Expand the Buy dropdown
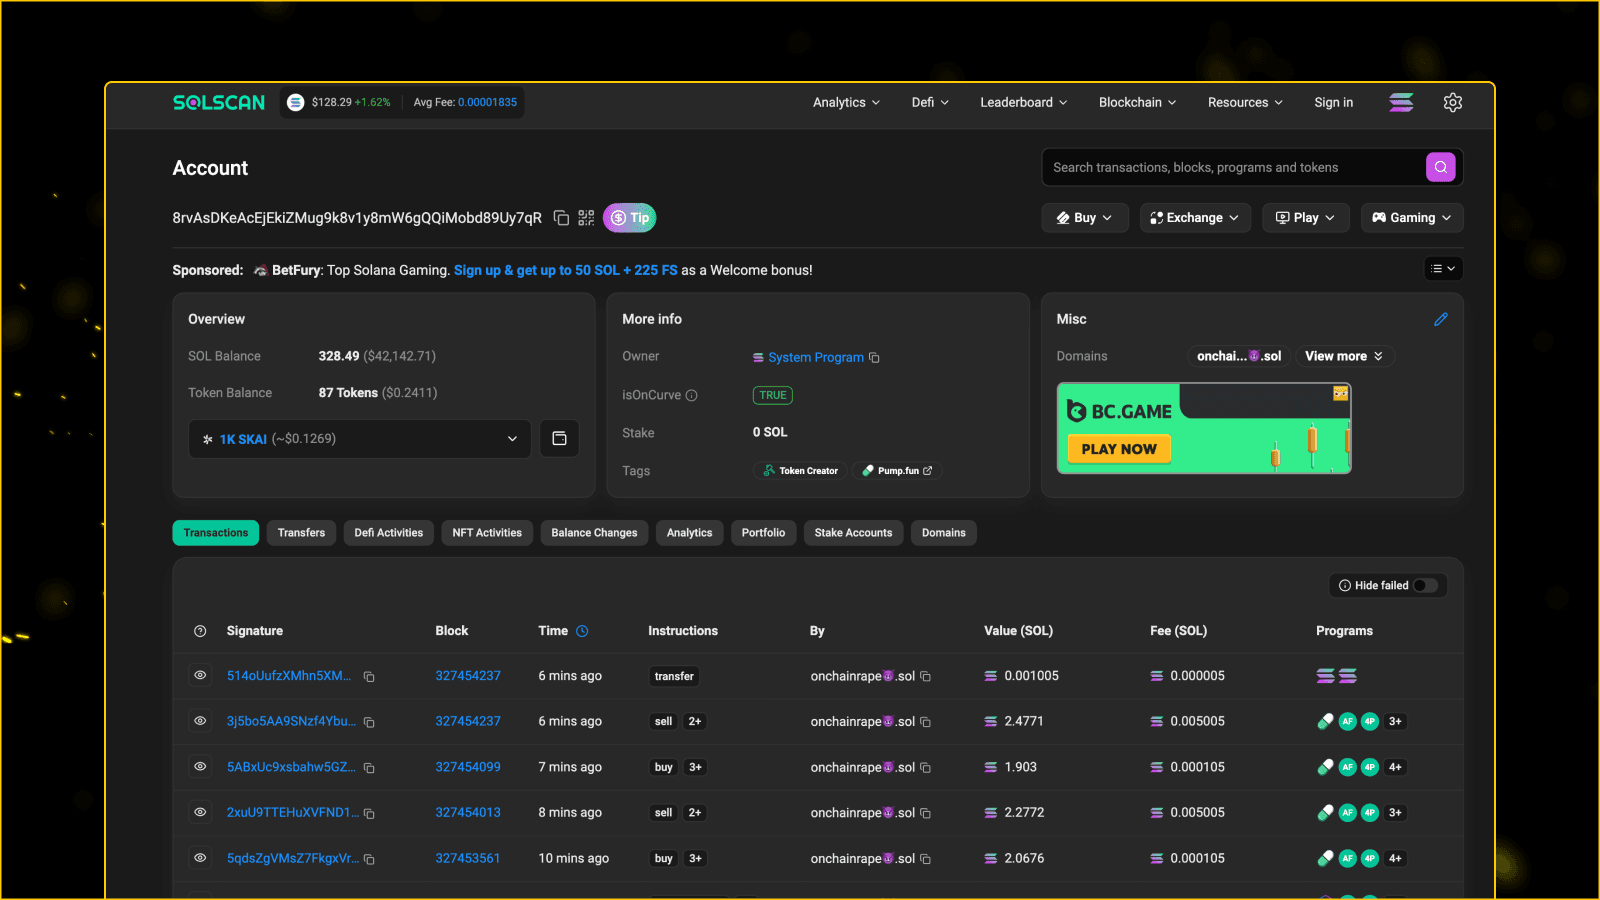This screenshot has width=1600, height=900. (1085, 218)
